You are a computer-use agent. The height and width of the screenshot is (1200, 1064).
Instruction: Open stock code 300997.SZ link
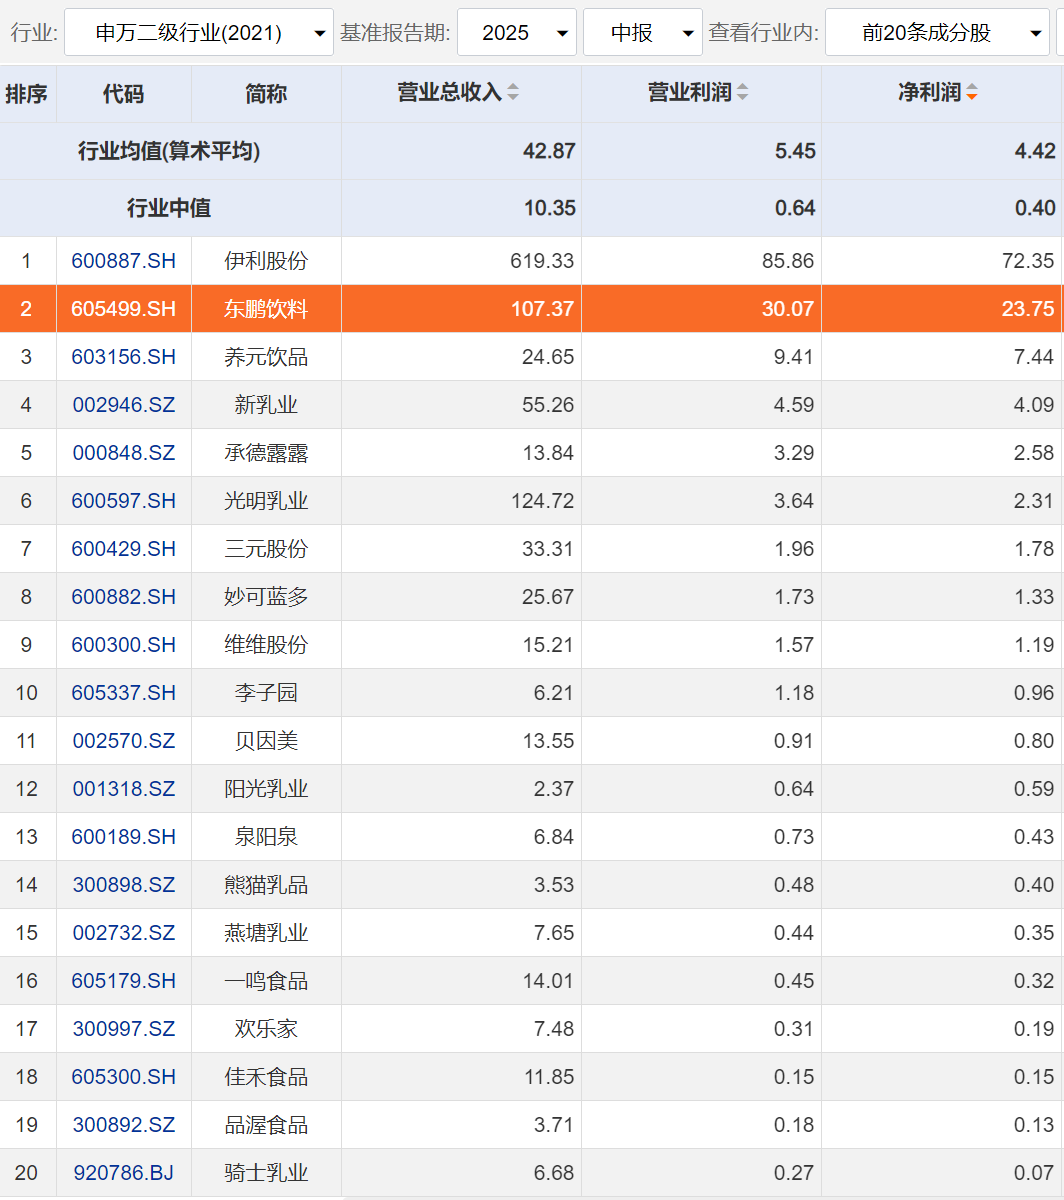point(124,1029)
